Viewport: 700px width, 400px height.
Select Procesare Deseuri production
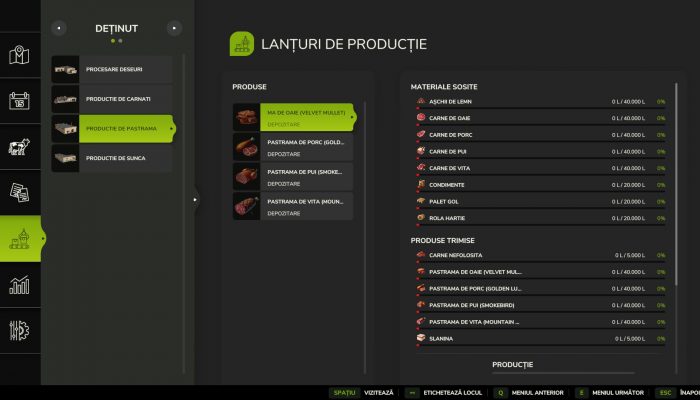tap(112, 68)
